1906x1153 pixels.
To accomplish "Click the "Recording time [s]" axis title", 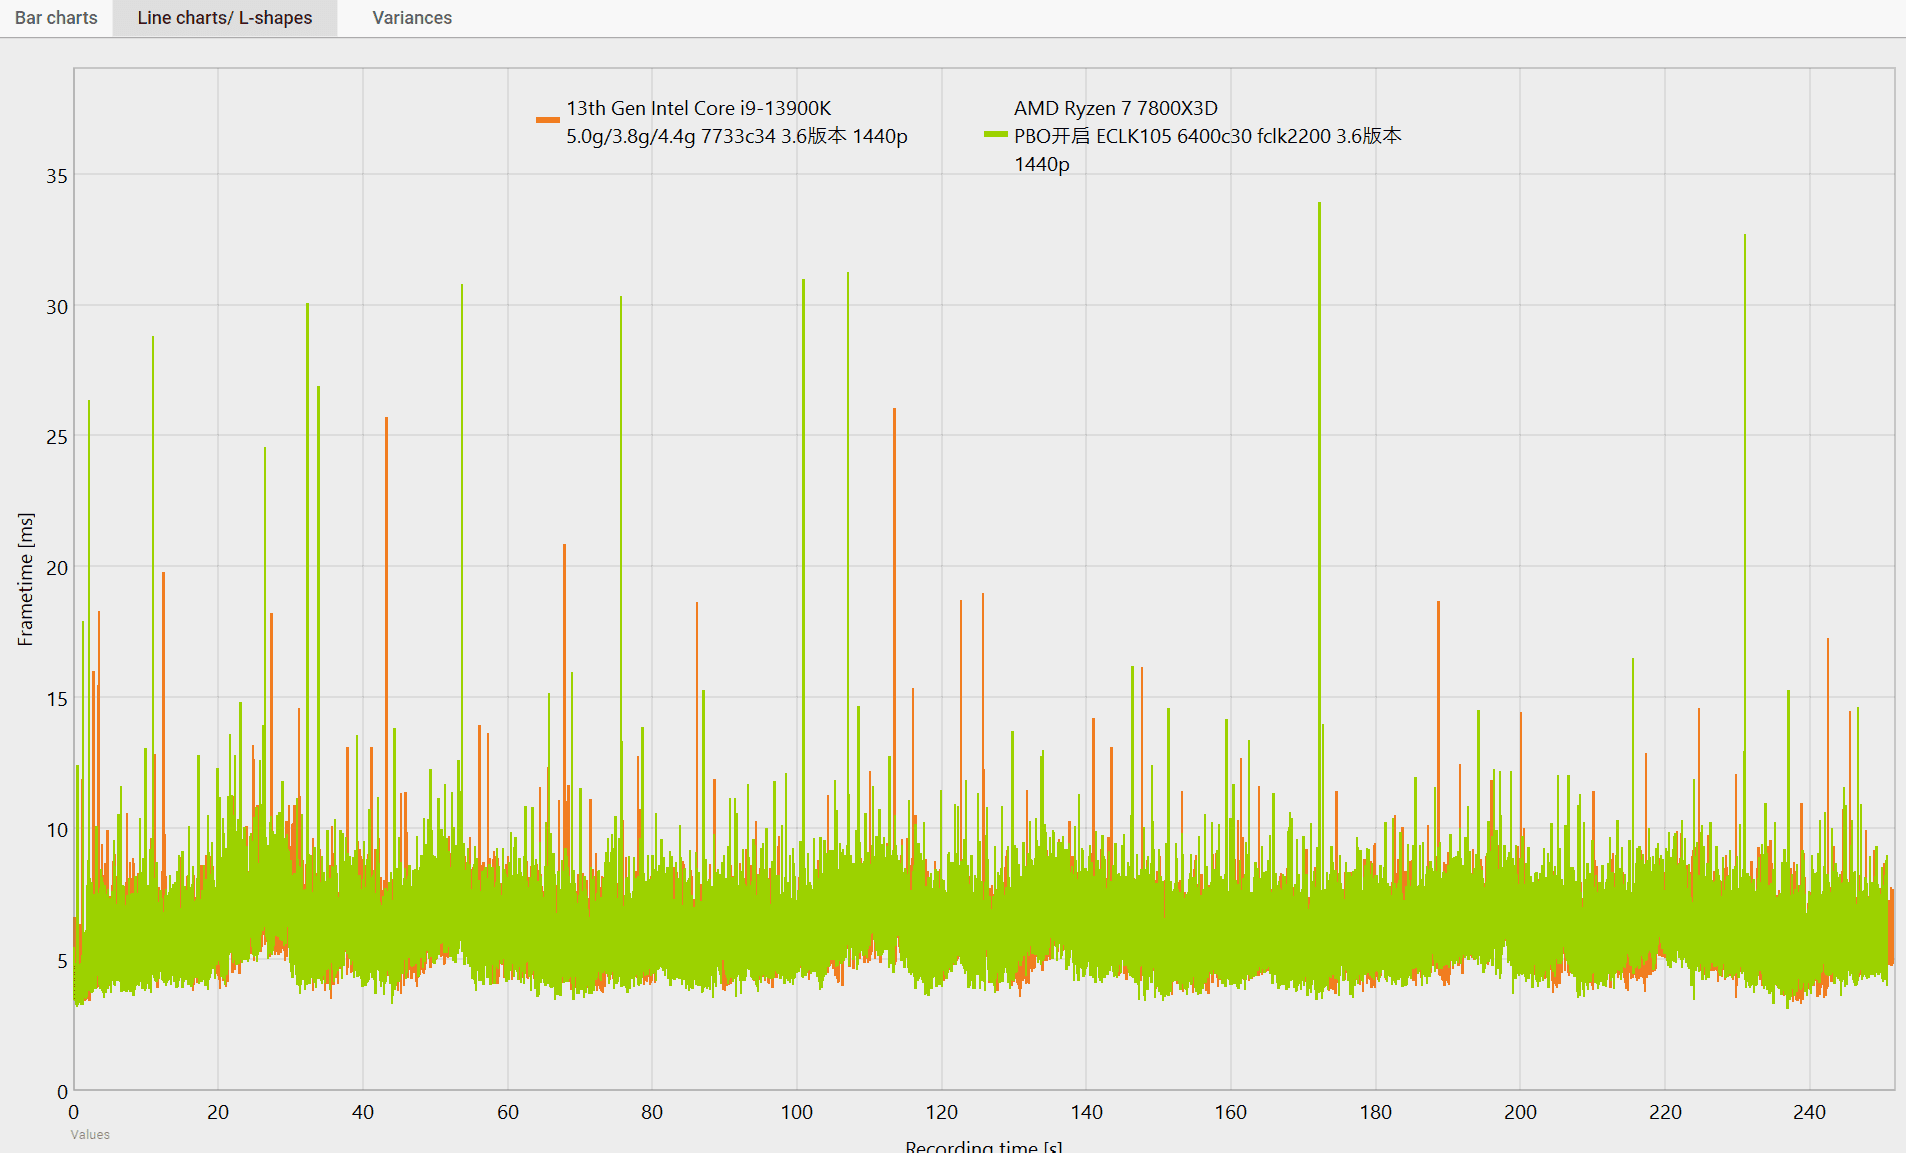I will (x=983, y=1146).
